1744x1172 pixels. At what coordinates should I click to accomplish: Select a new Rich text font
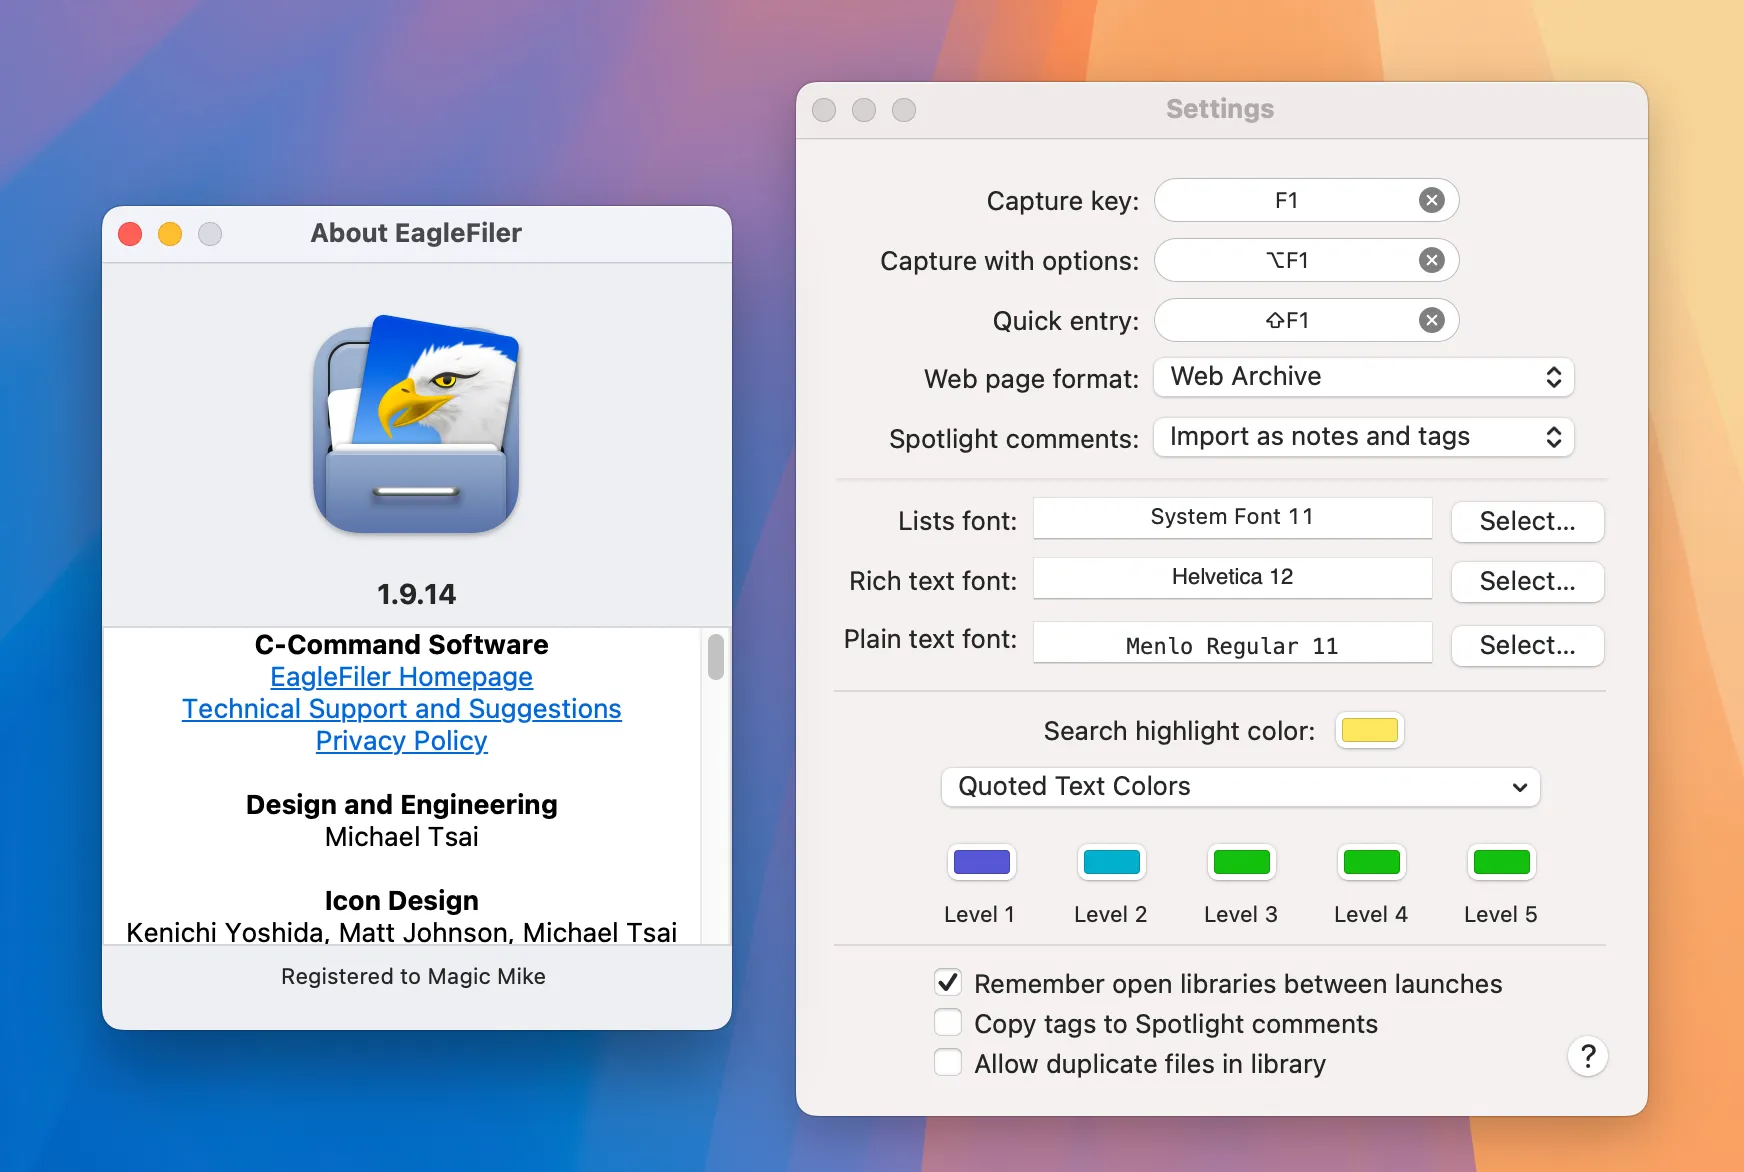pos(1527,582)
